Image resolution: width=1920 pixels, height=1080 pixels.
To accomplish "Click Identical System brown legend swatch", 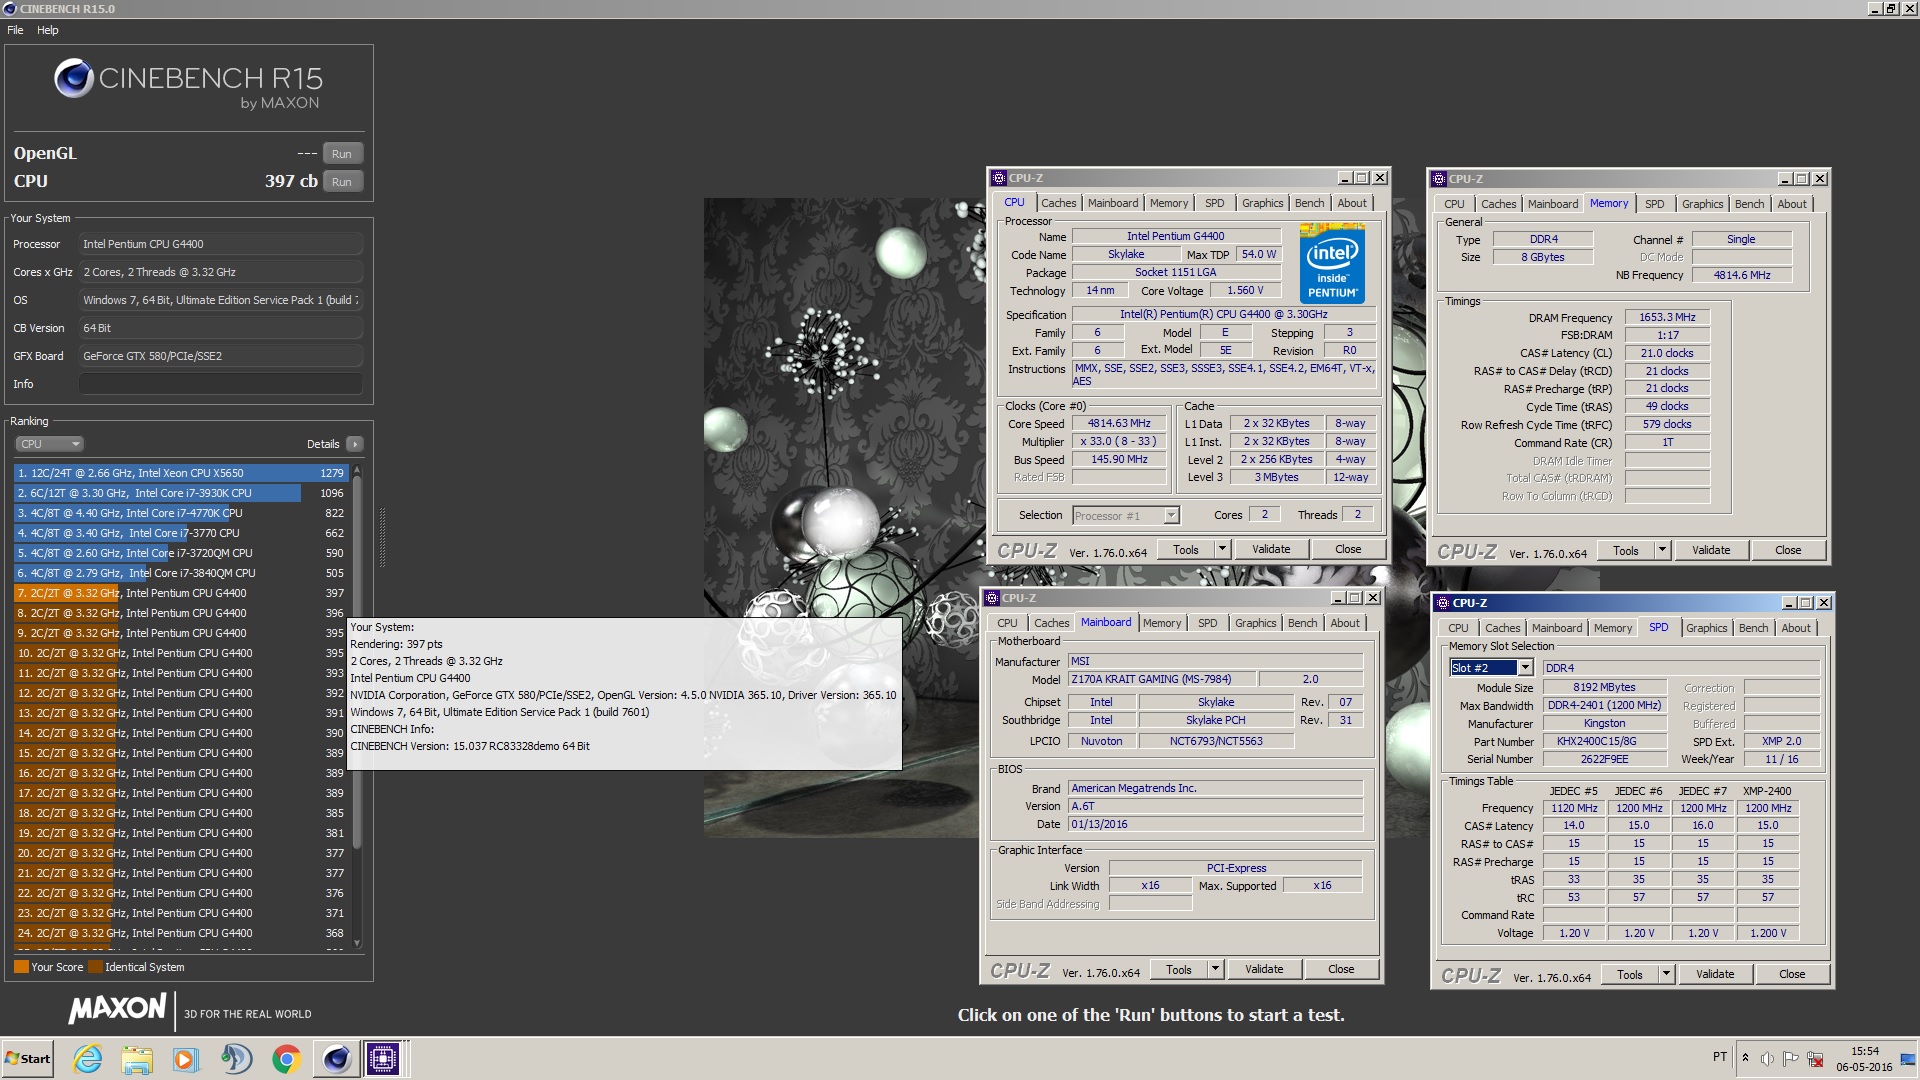I will [x=95, y=967].
